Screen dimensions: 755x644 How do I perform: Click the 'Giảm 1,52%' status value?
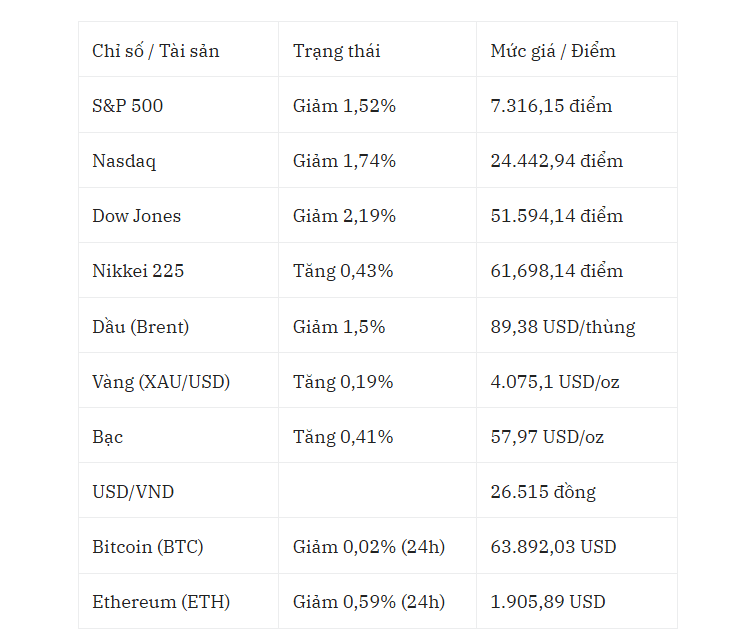344,105
